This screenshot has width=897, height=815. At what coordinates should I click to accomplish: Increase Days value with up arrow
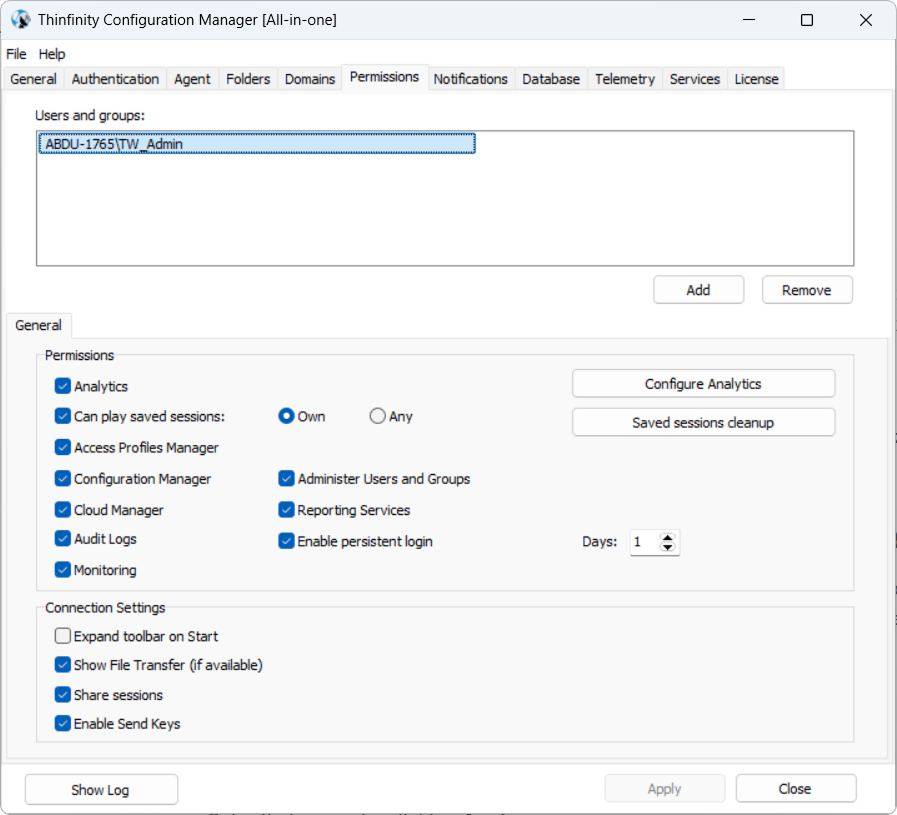coord(669,537)
